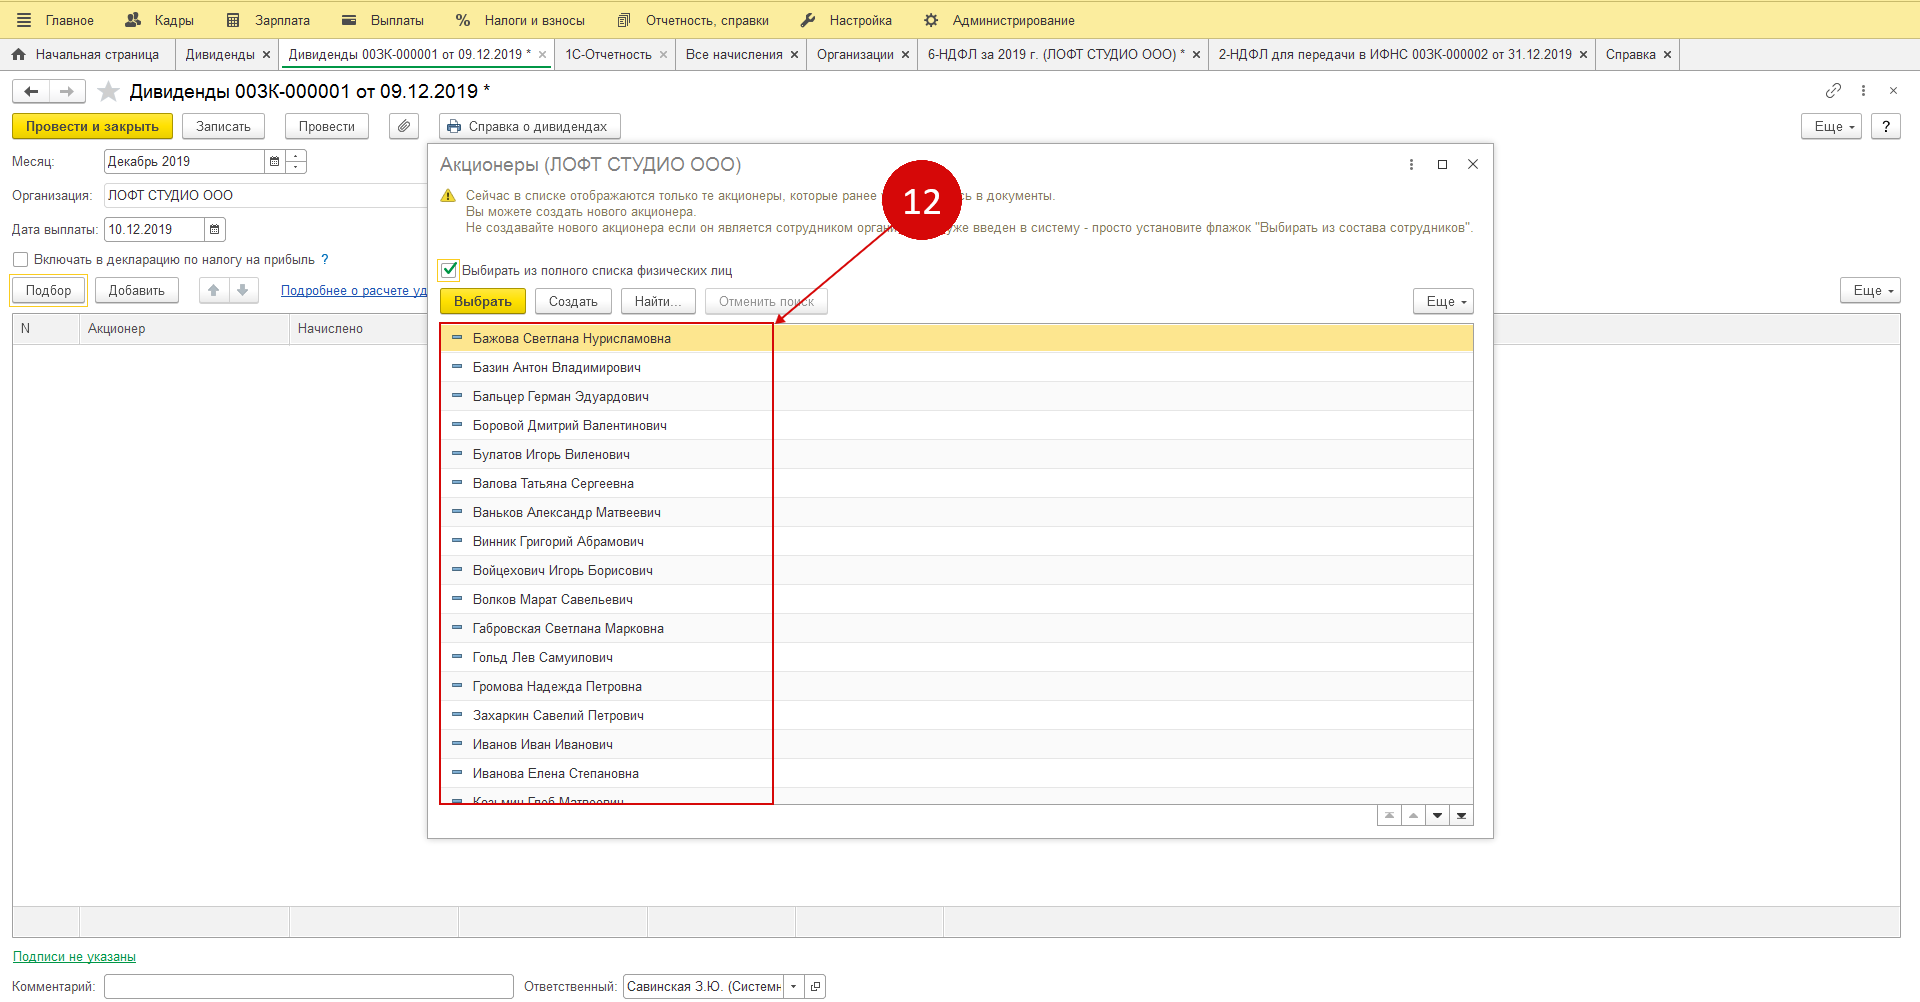Open calendar picker for Месяц field
Image resolution: width=1920 pixels, height=1002 pixels.
pyautogui.click(x=275, y=161)
